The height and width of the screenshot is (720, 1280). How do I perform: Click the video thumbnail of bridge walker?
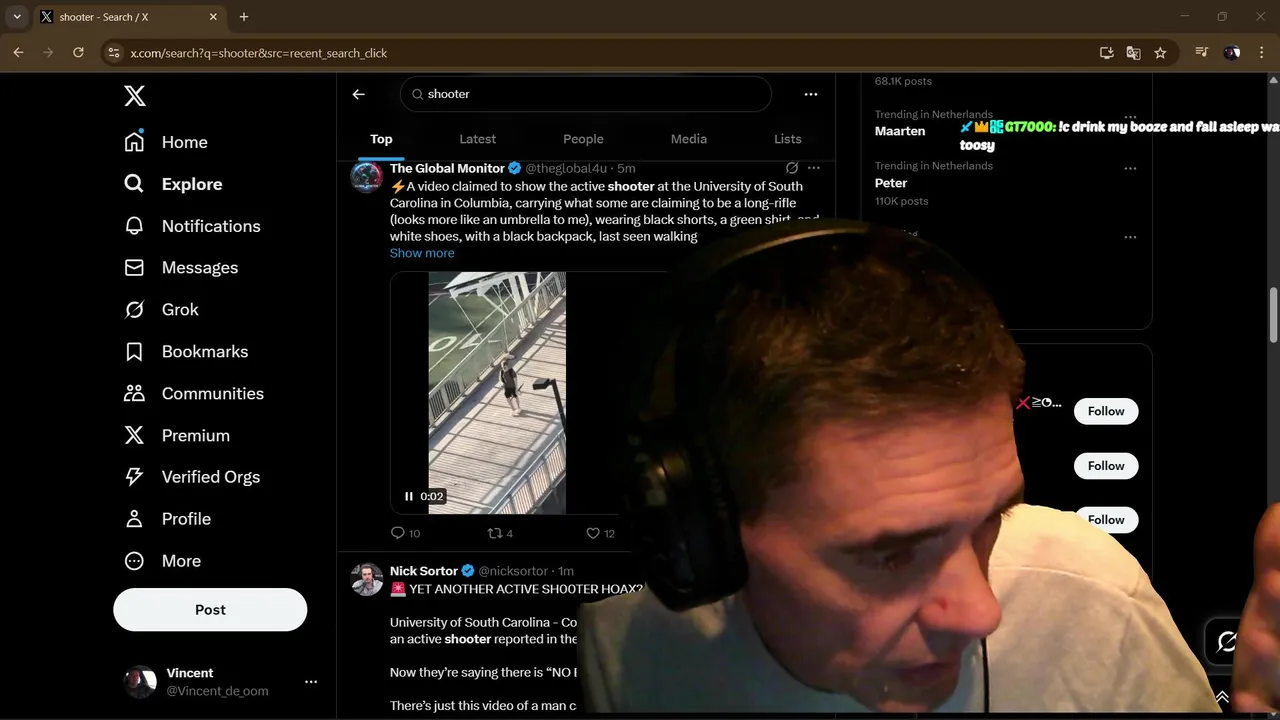point(497,393)
